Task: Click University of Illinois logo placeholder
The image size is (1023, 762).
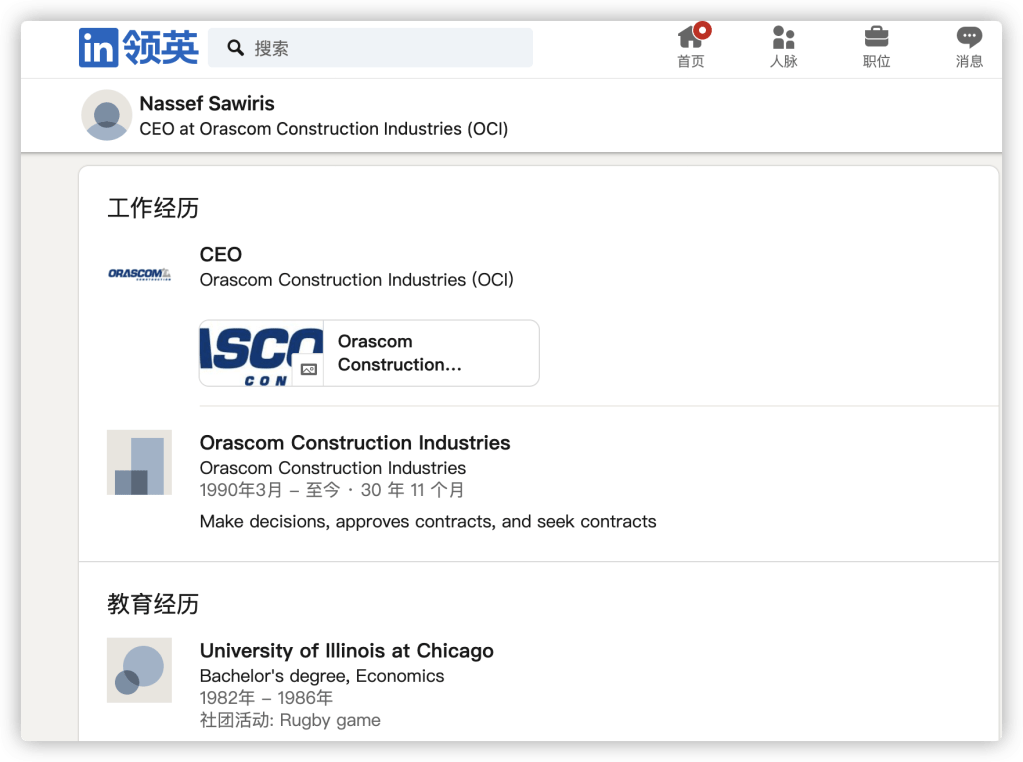Action: 139,670
